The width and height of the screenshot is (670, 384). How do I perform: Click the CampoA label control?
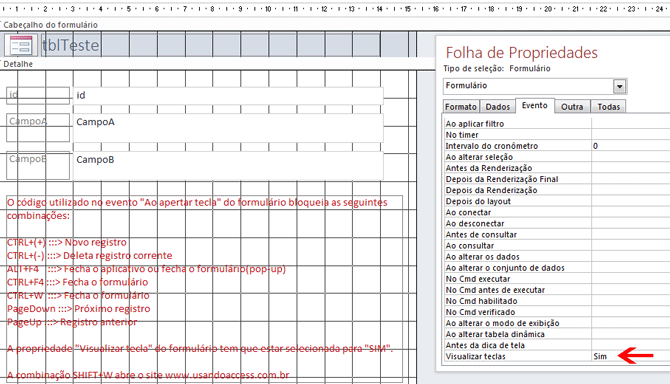38,127
